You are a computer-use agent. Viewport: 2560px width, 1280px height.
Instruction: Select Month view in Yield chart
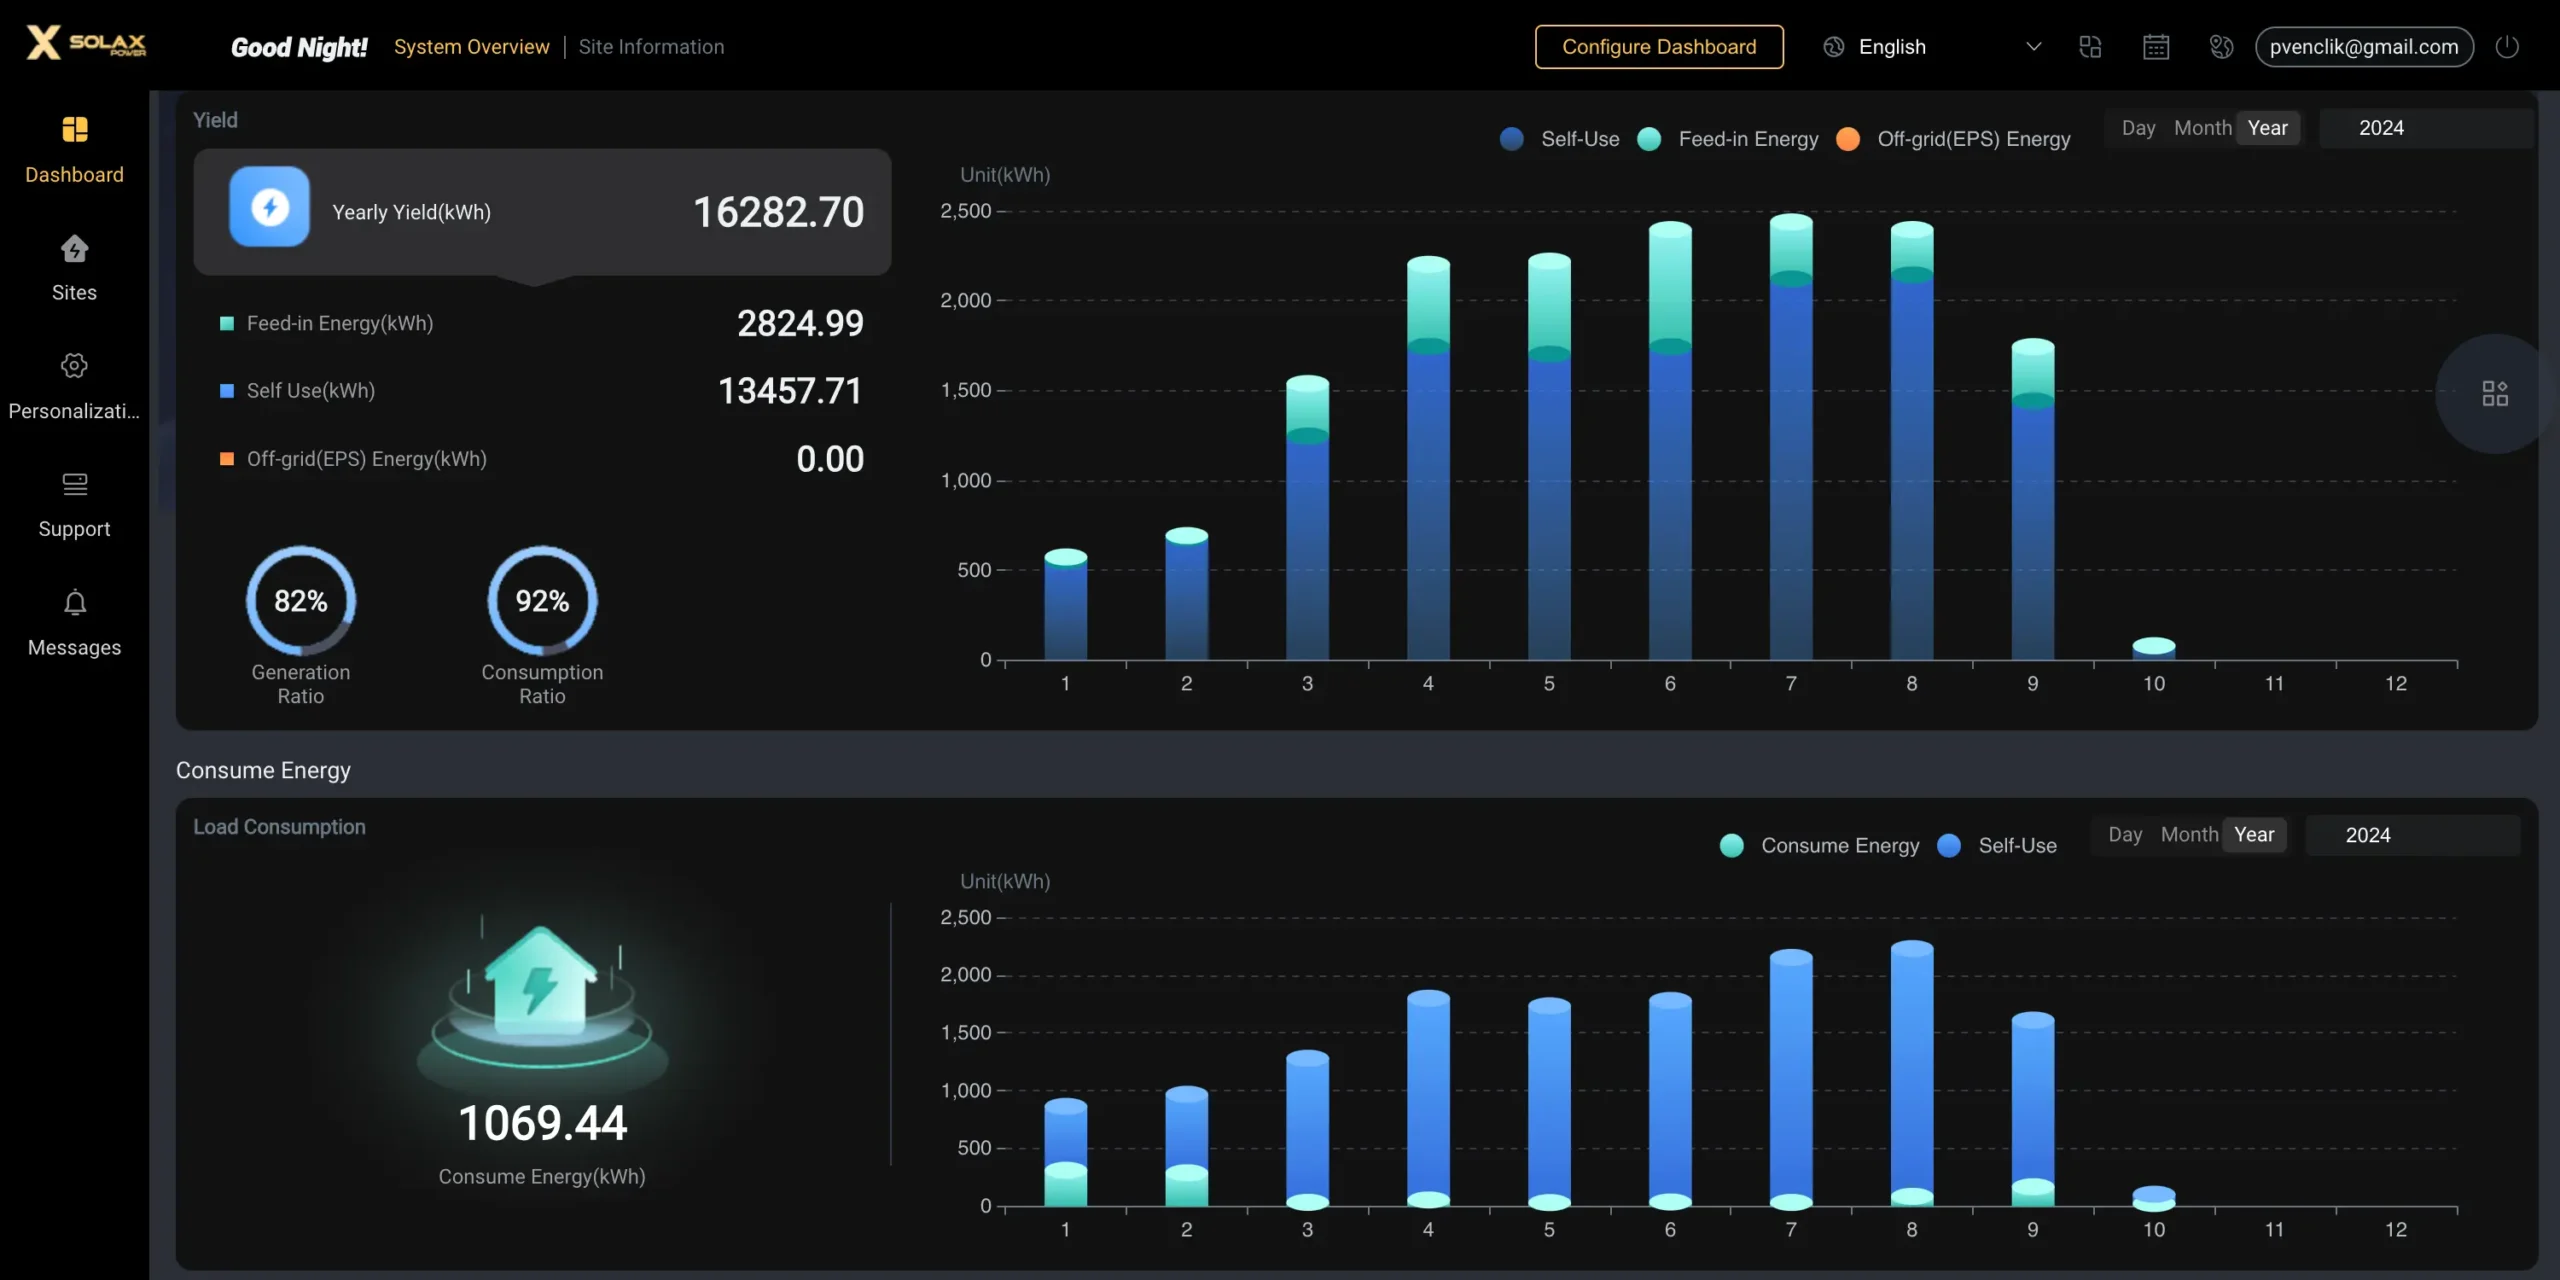[2202, 128]
